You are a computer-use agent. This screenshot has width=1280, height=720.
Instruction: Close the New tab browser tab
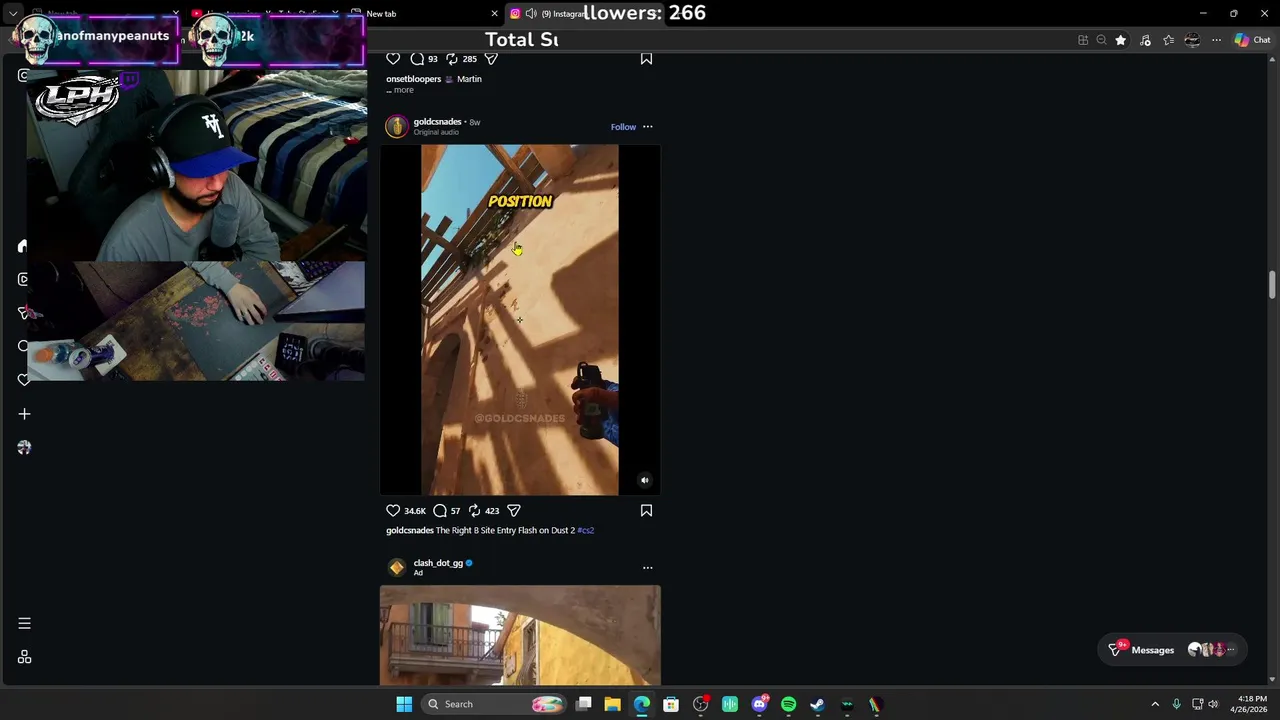pyautogui.click(x=494, y=13)
